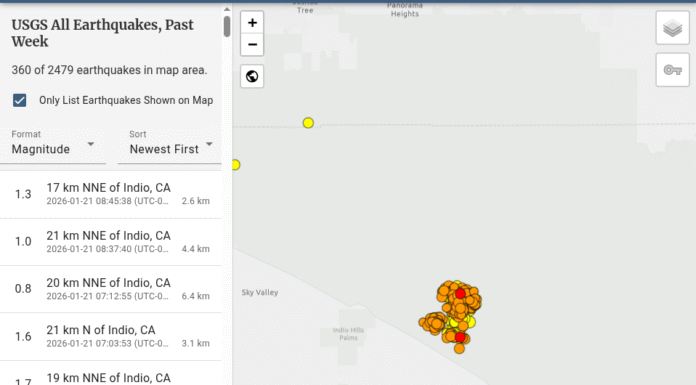
Task: Select the 1.7 magnitude 19 km NNE of Indio earthquake
Action: 111,373
